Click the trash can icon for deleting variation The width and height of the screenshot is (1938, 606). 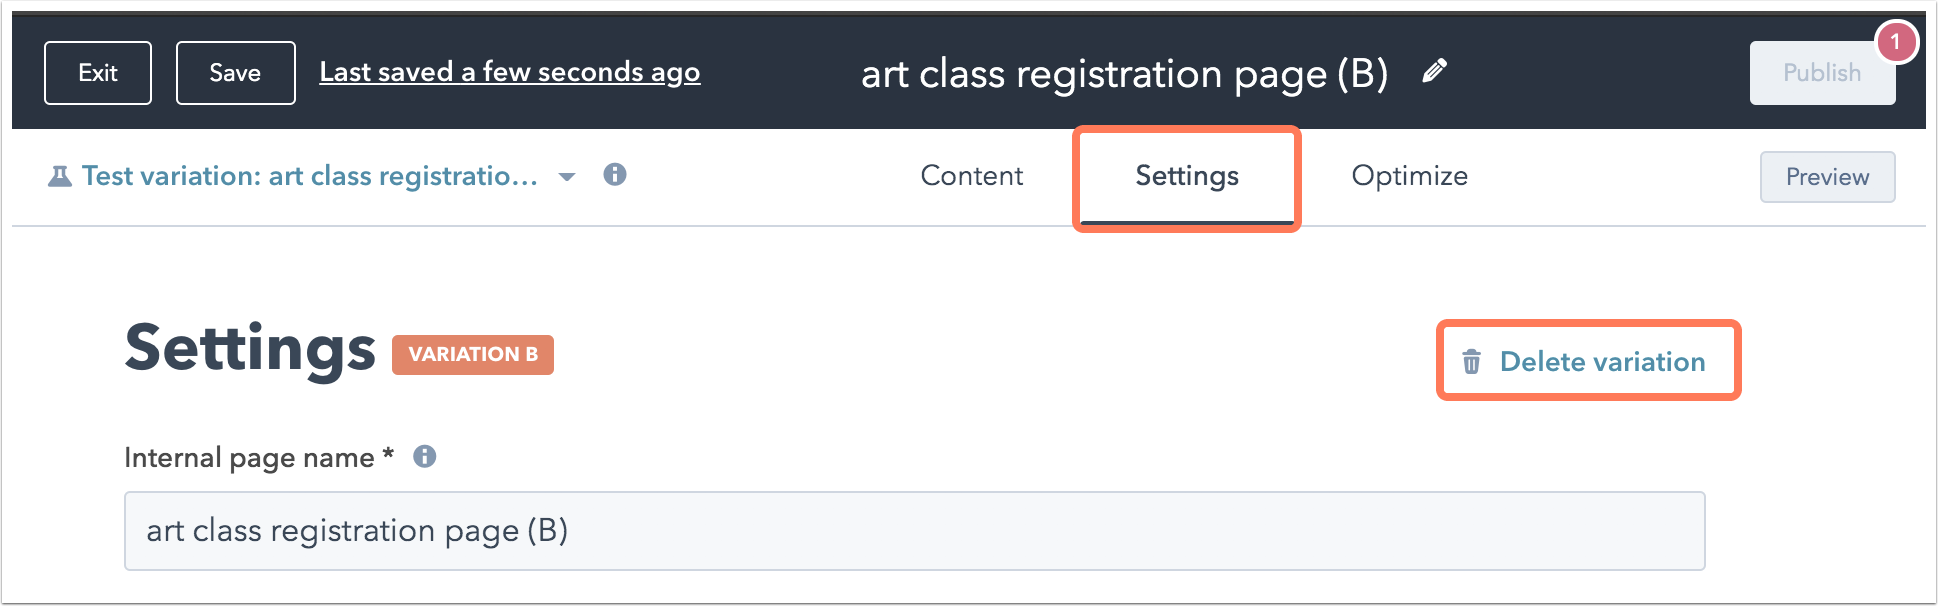[x=1472, y=361]
